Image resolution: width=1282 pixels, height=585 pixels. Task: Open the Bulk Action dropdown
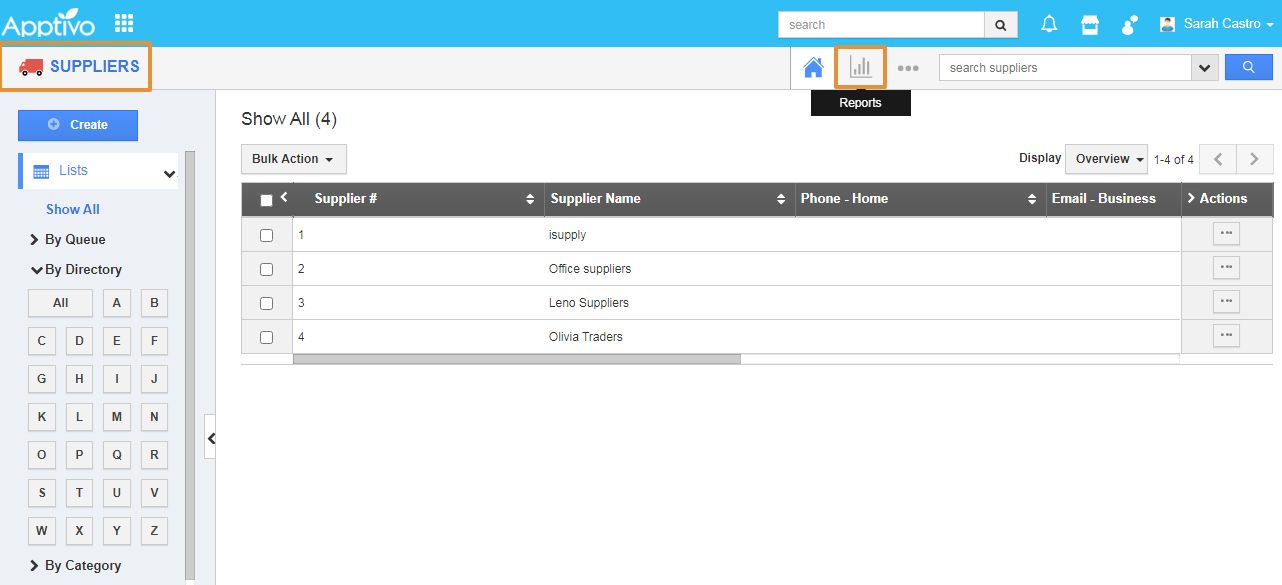tap(293, 159)
